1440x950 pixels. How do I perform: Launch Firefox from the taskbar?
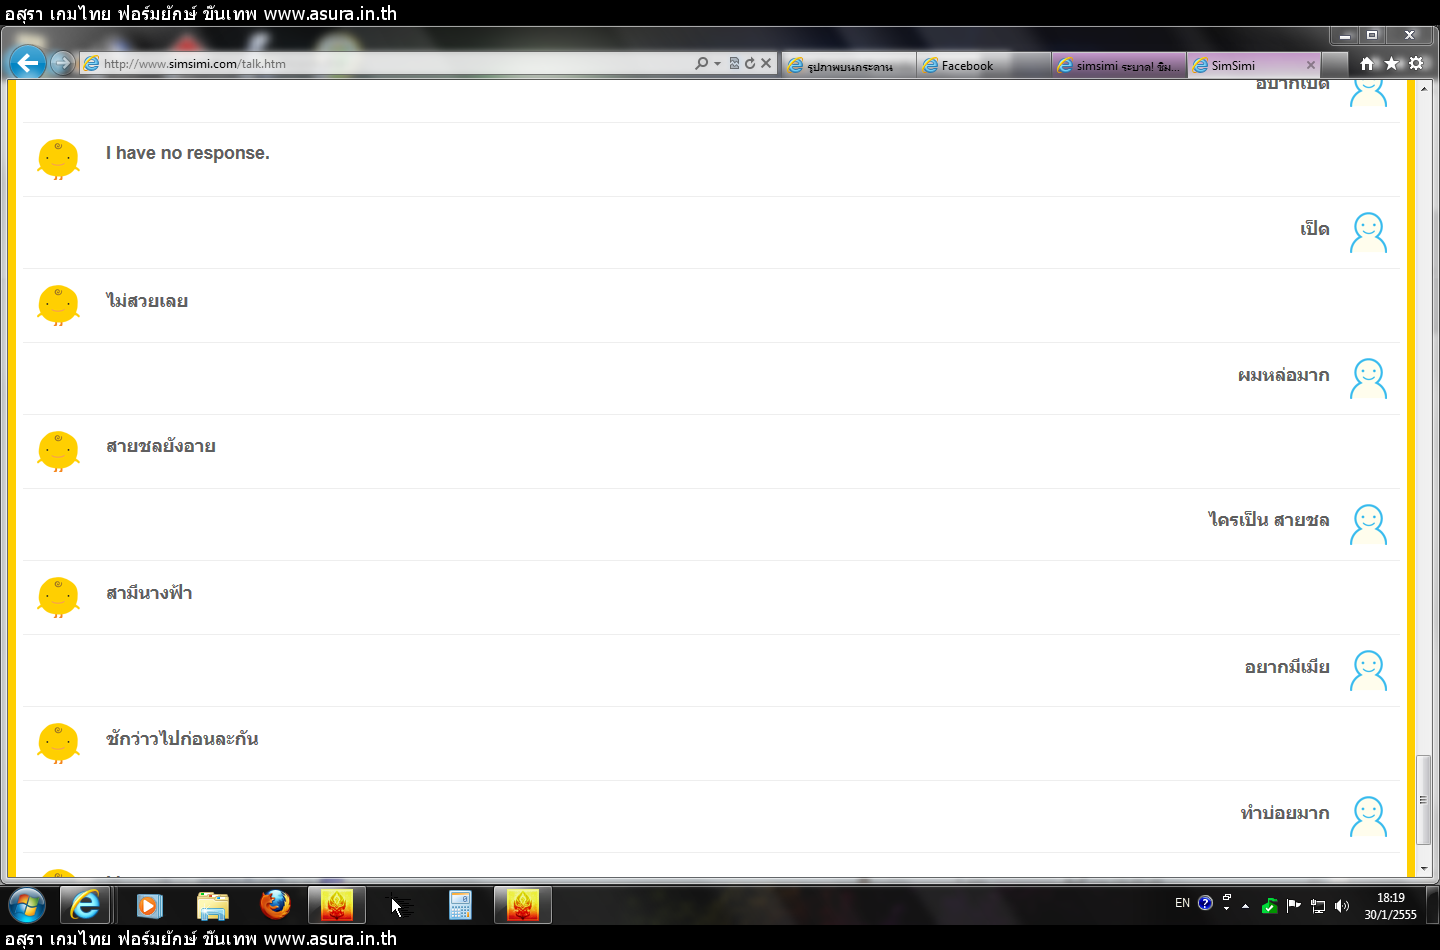click(275, 905)
